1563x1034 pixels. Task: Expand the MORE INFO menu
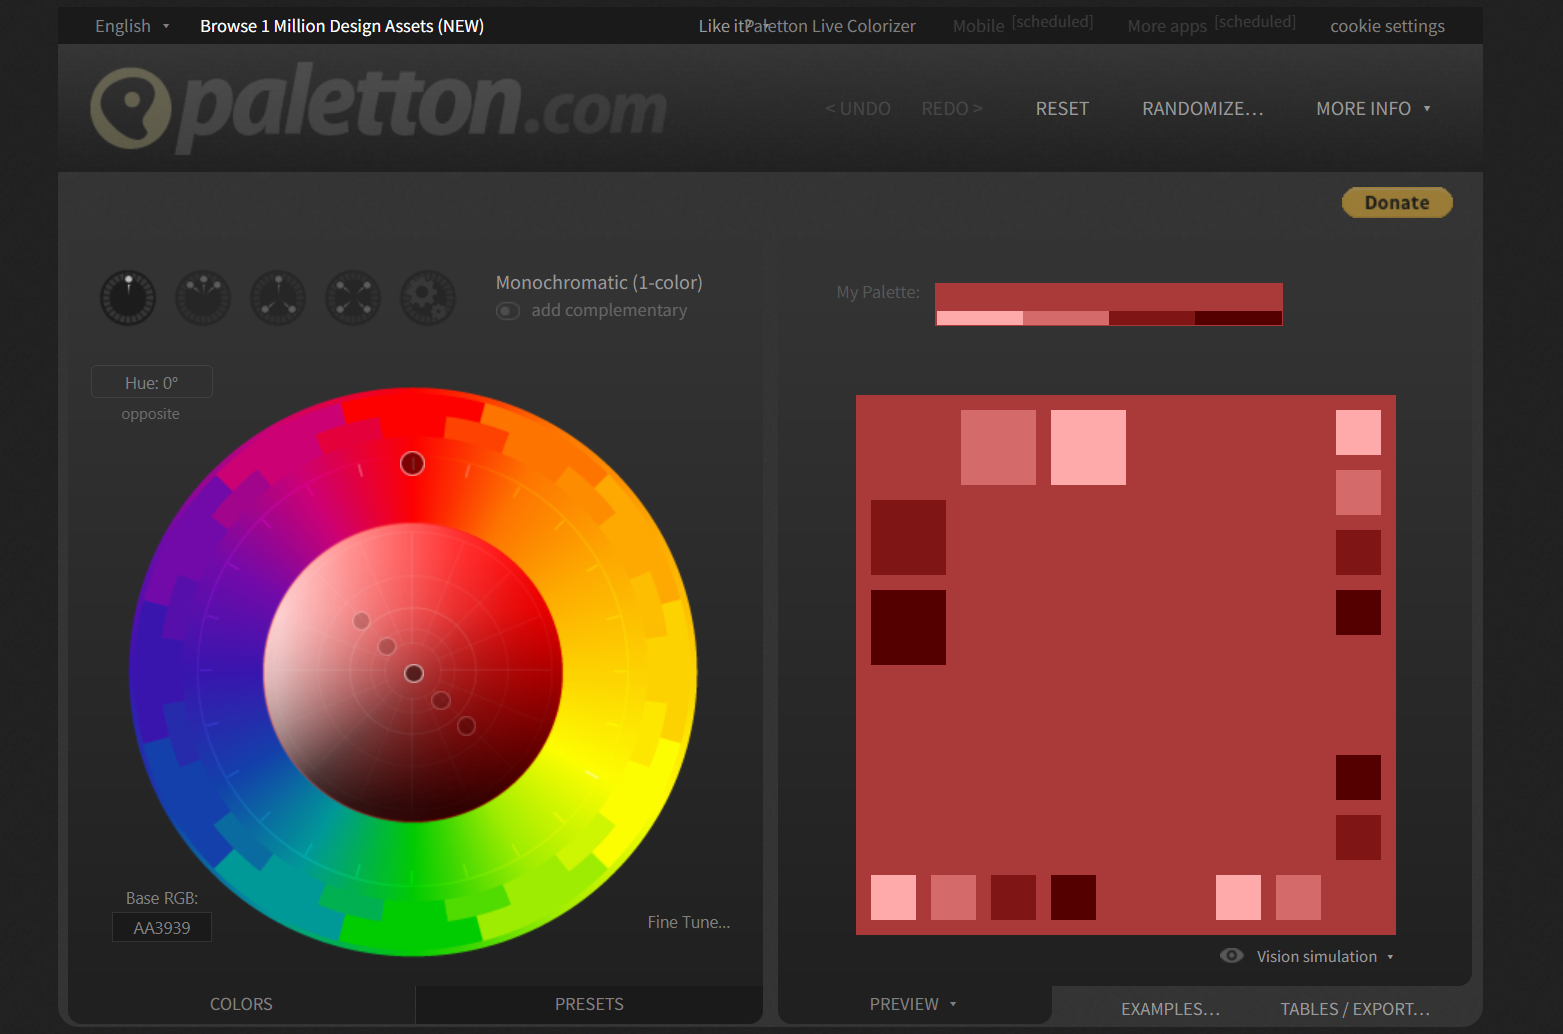click(1373, 108)
